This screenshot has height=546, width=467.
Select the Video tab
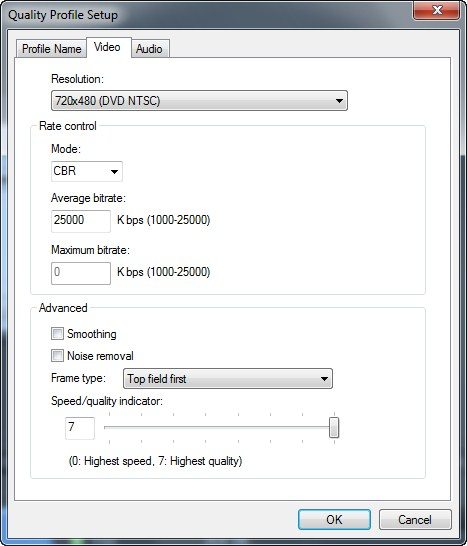108,47
